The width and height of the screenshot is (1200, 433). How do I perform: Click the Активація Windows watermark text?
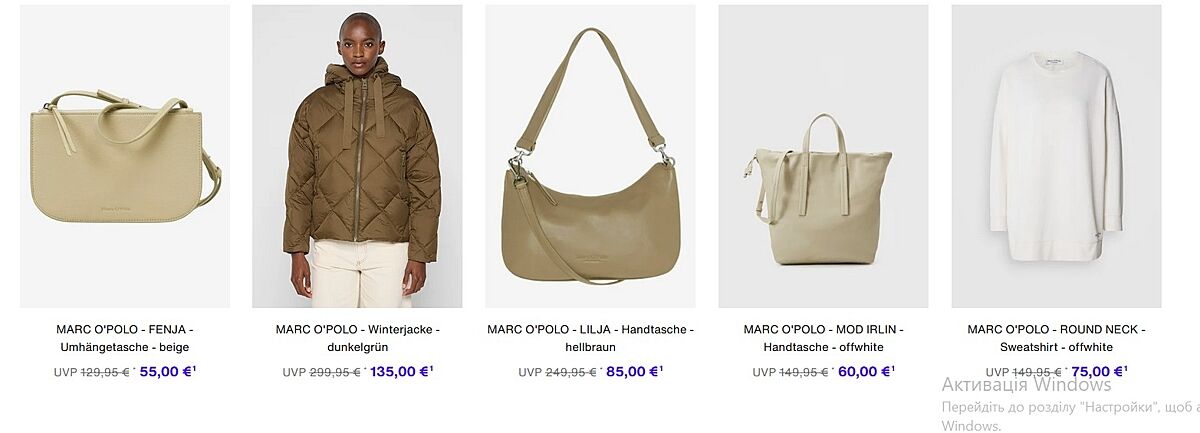[1026, 385]
